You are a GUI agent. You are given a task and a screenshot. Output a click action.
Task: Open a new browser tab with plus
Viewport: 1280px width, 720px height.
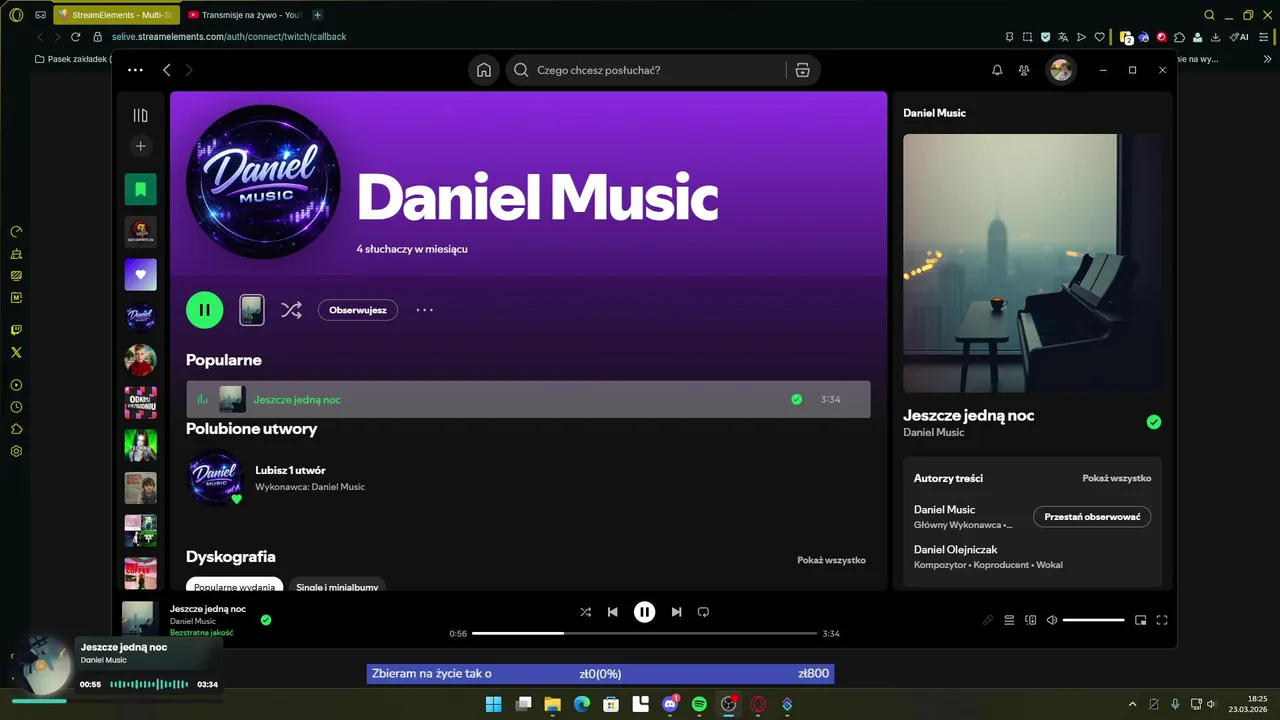coord(318,15)
